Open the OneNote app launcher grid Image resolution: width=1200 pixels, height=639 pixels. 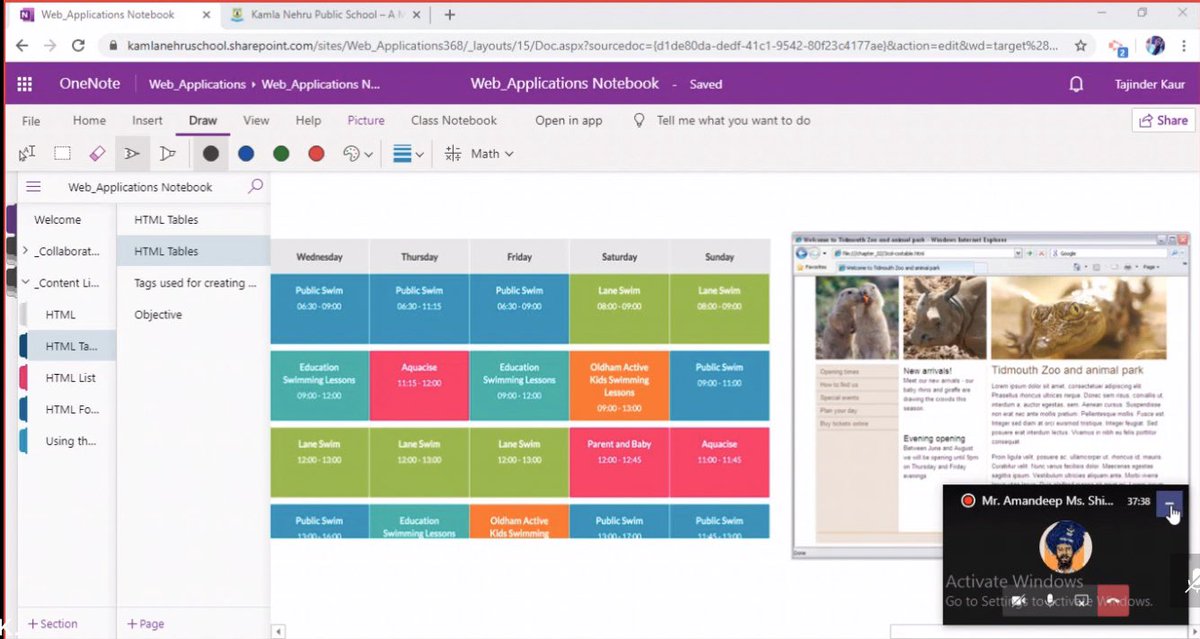25,84
